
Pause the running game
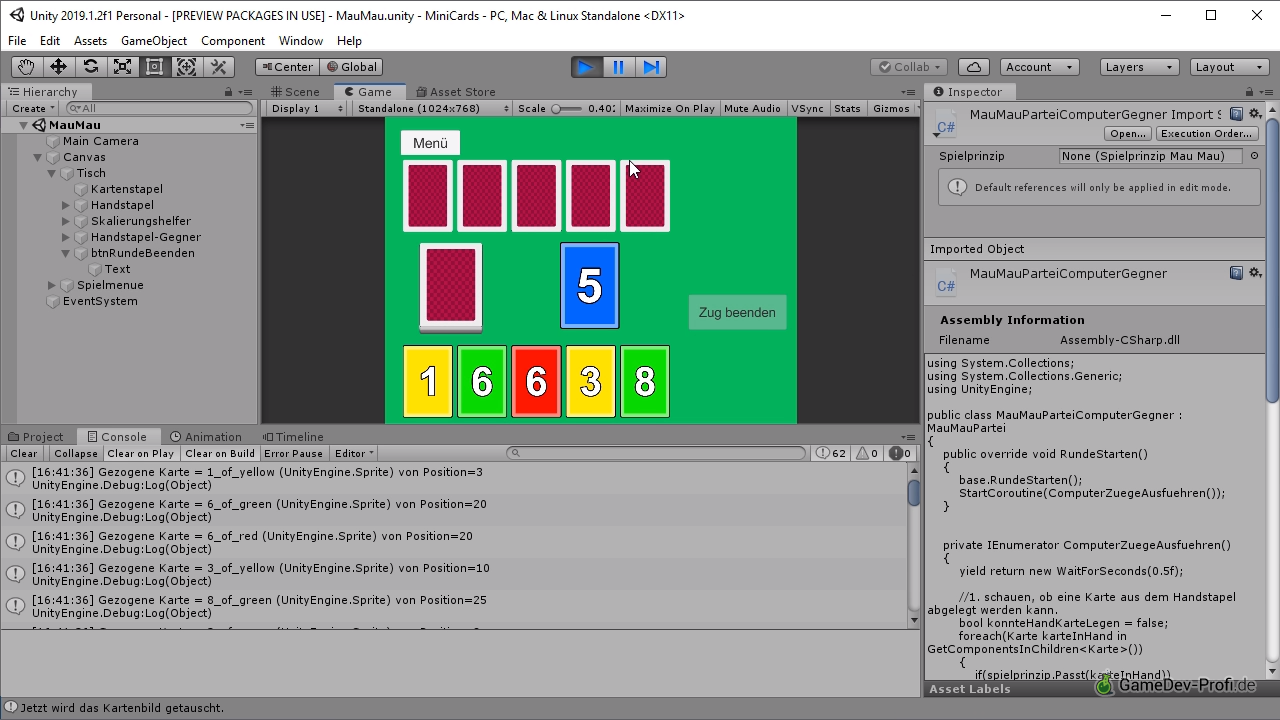(618, 67)
